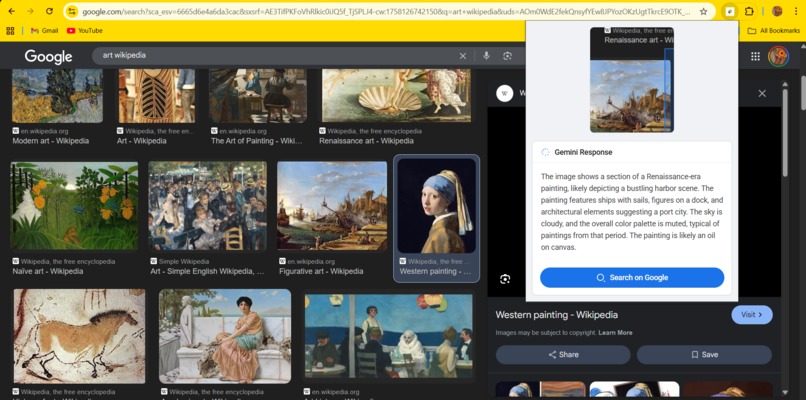The image size is (806, 400).
Task: Search by image with Google Lens icon
Action: tap(508, 56)
